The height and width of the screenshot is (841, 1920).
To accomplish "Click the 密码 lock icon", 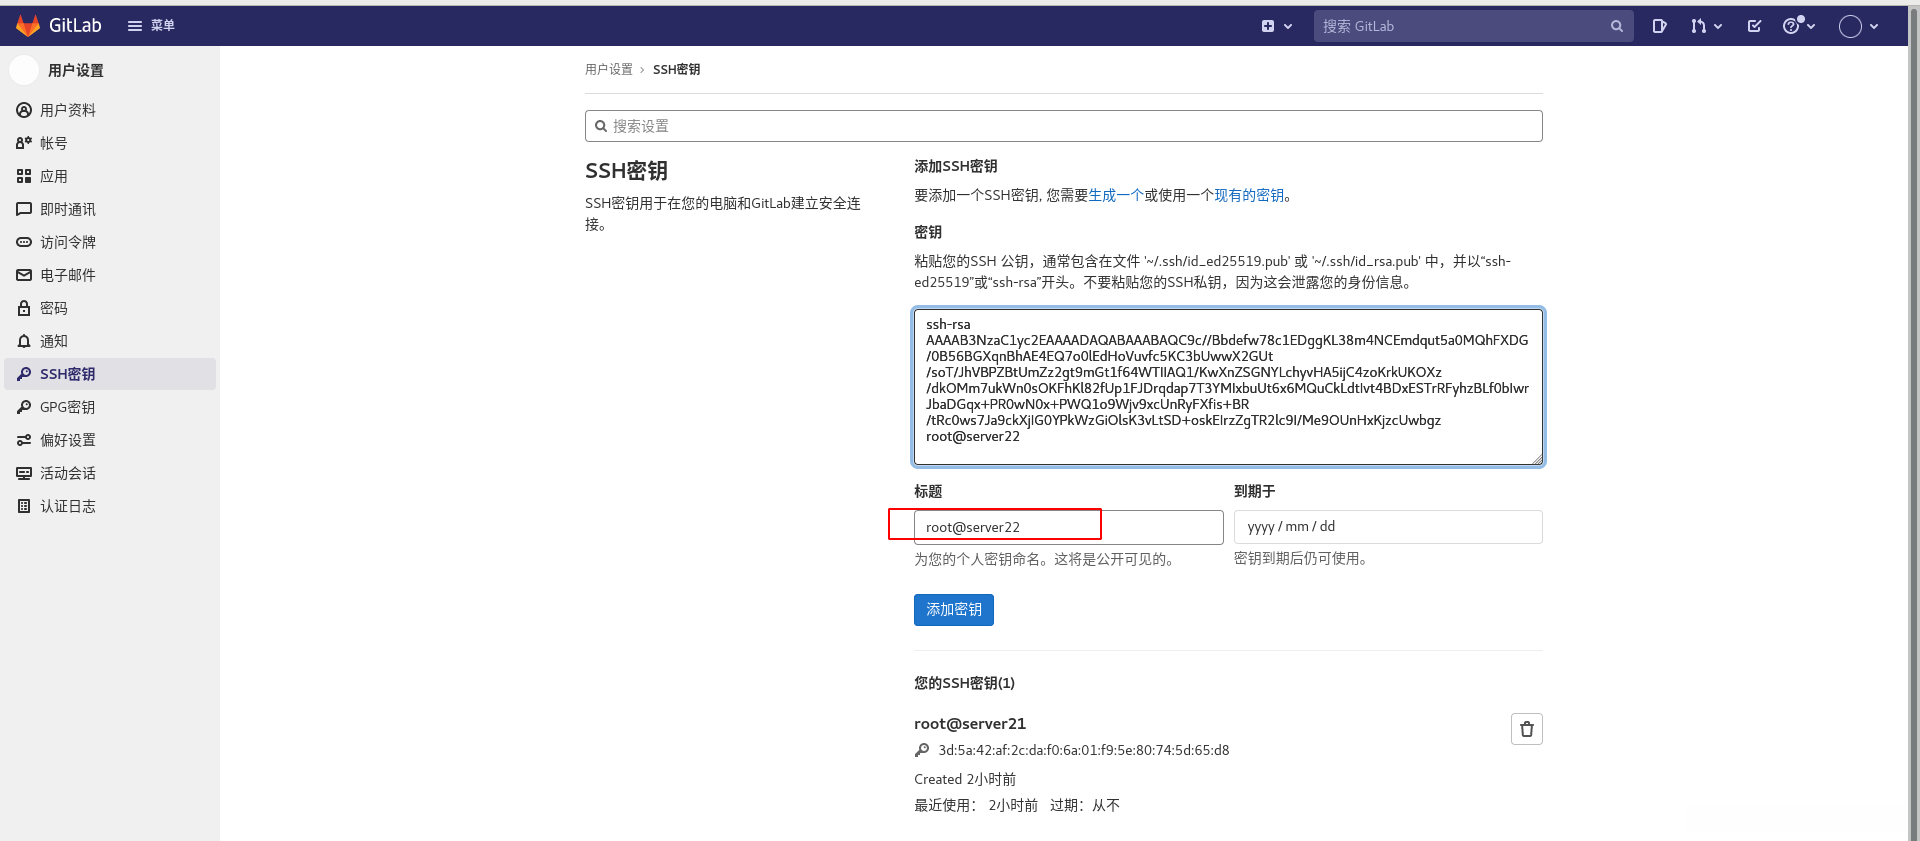I will pyautogui.click(x=24, y=308).
